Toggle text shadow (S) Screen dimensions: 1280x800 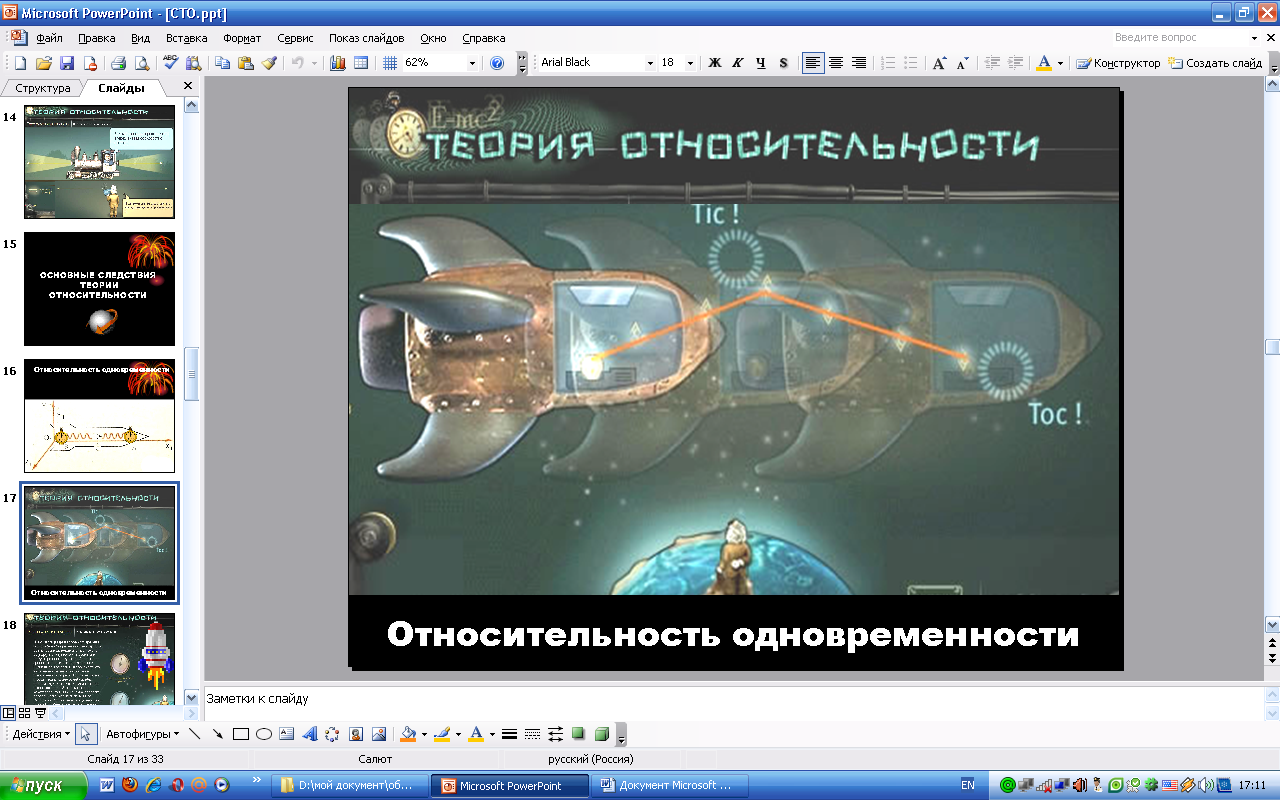[x=784, y=63]
